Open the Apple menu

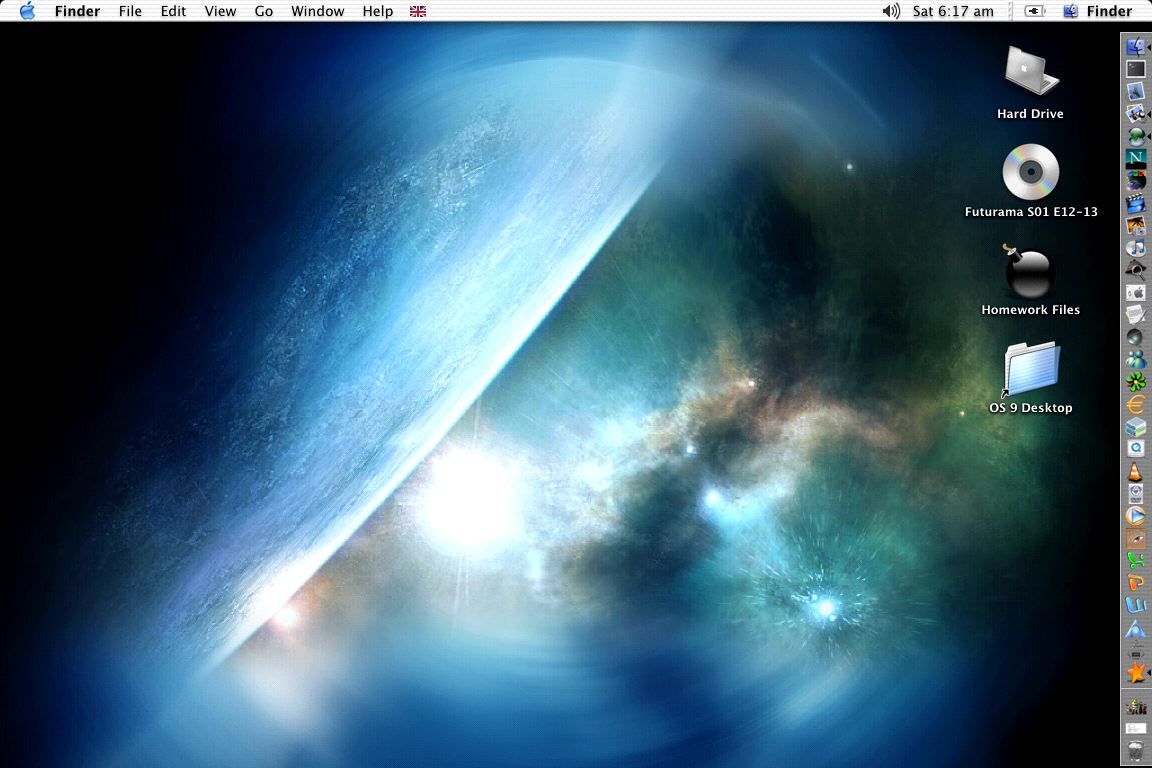coord(27,11)
